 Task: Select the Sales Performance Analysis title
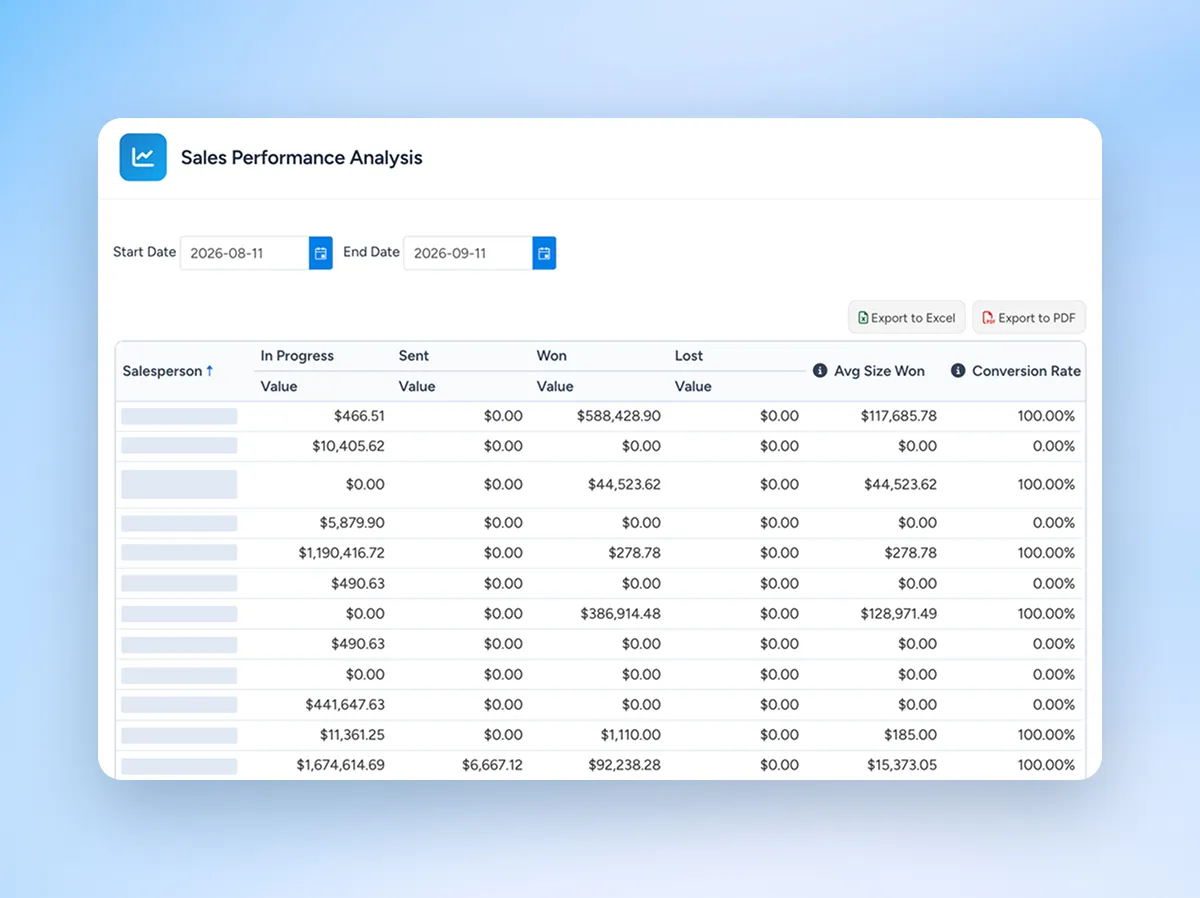(302, 158)
